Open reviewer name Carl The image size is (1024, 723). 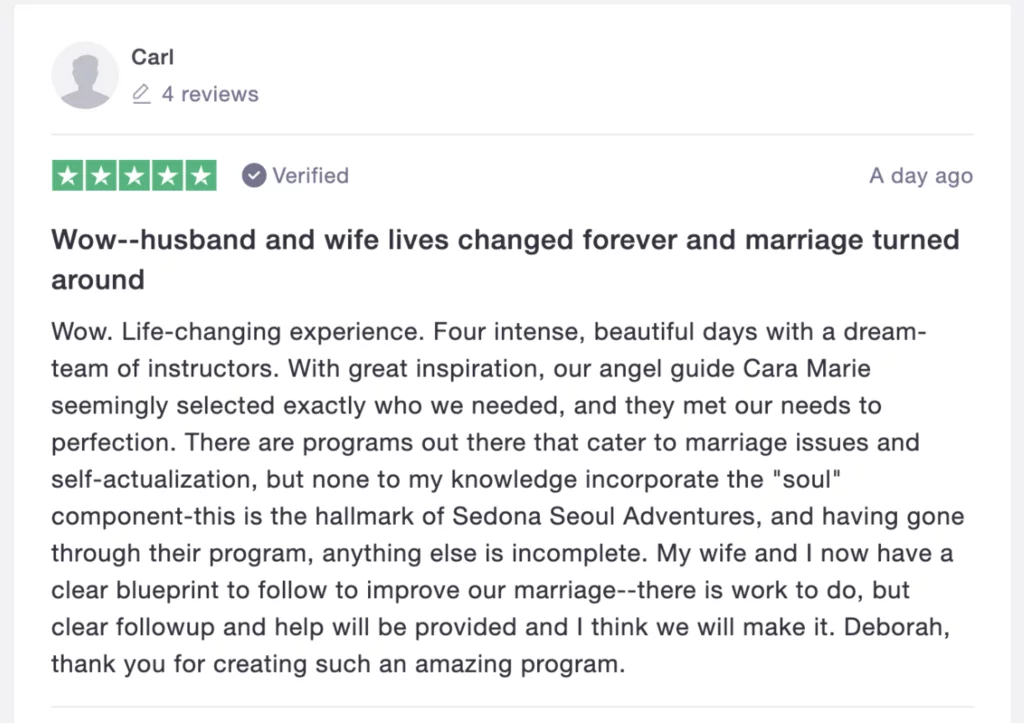tap(152, 57)
